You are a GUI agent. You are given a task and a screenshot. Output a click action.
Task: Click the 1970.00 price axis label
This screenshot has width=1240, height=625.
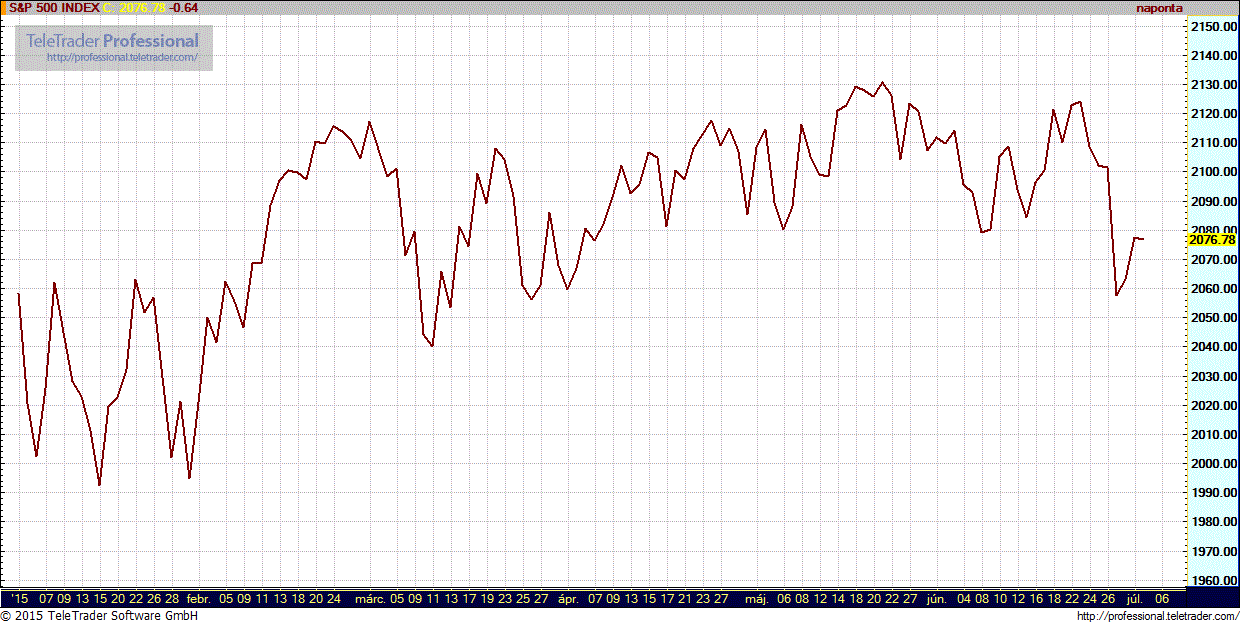pyautogui.click(x=1214, y=552)
